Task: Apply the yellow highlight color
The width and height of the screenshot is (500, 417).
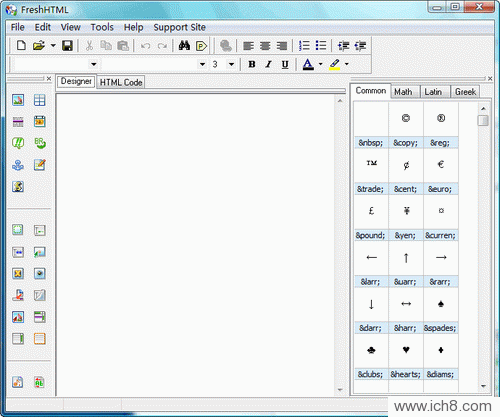Action: click(335, 64)
